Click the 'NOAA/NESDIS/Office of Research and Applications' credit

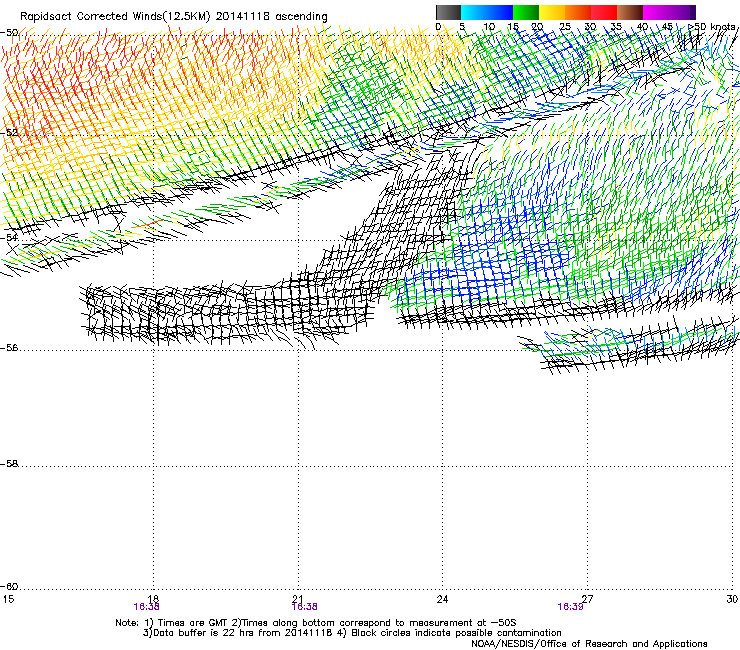coord(589,644)
